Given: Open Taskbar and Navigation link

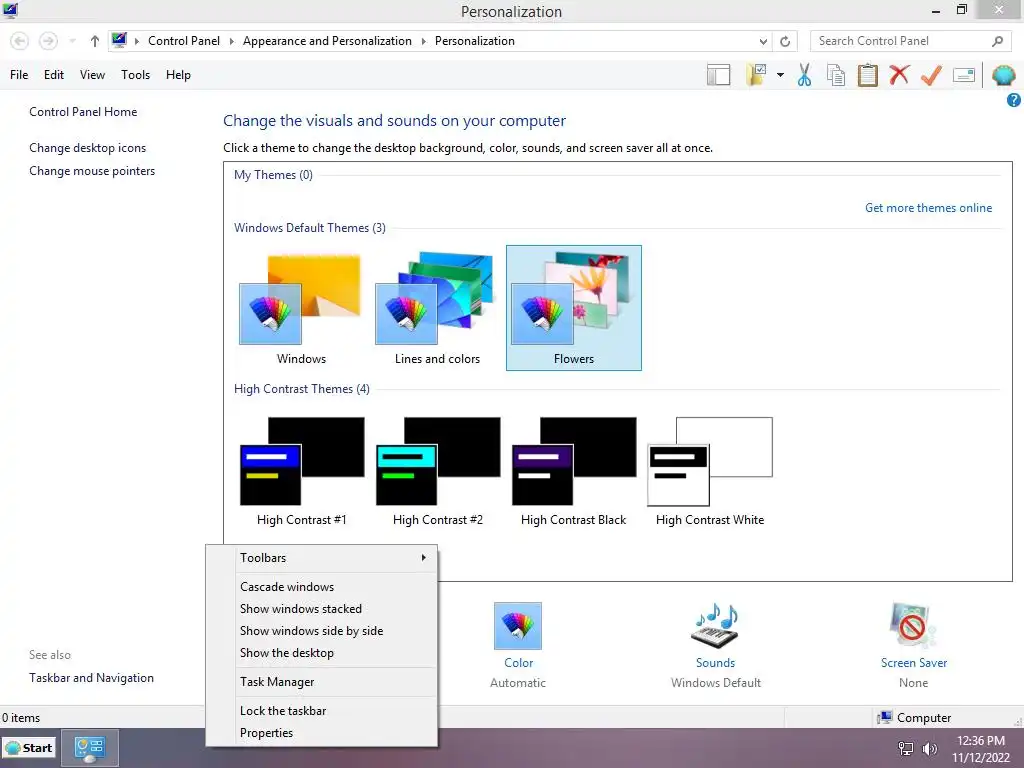Looking at the screenshot, I should point(91,678).
